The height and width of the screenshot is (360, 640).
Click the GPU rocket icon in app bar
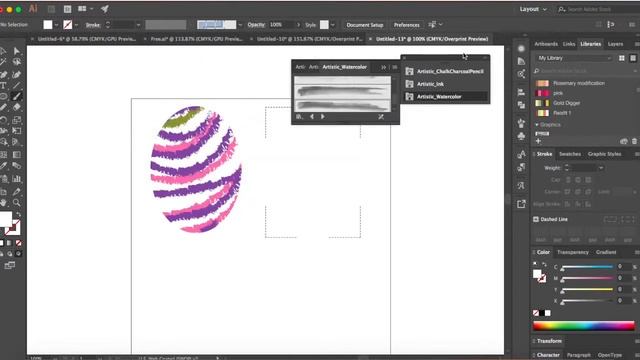click(105, 9)
